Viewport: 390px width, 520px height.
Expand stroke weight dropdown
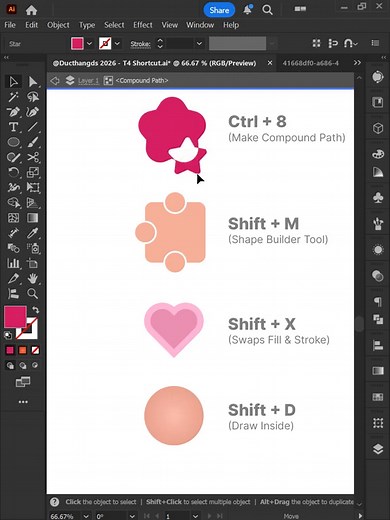[x=199, y=43]
